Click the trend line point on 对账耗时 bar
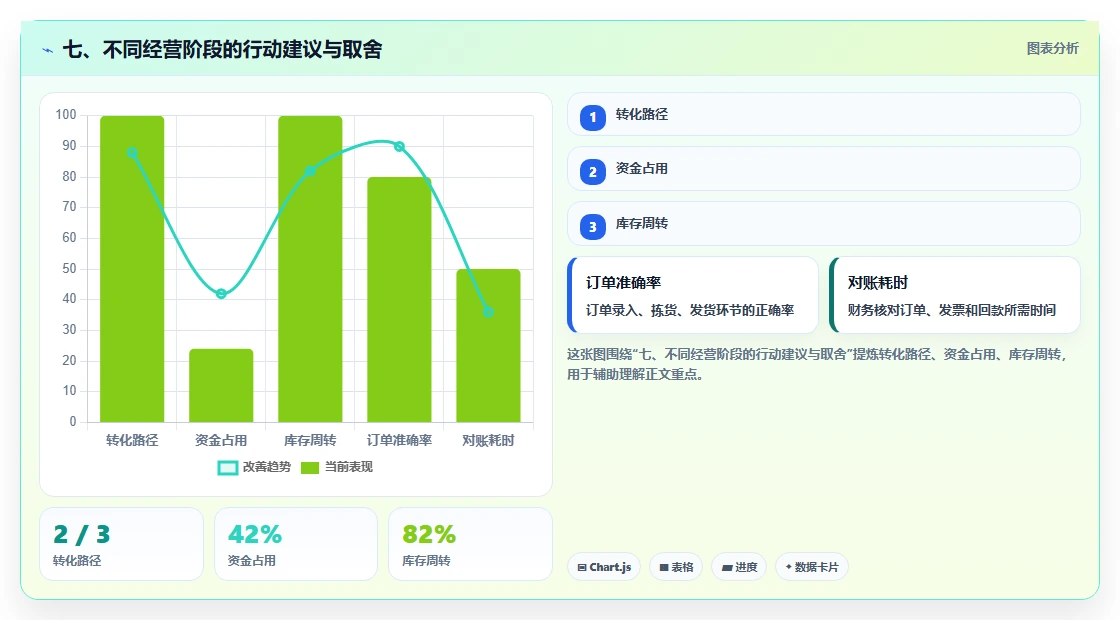Viewport: 1120px width, 620px height. (489, 312)
